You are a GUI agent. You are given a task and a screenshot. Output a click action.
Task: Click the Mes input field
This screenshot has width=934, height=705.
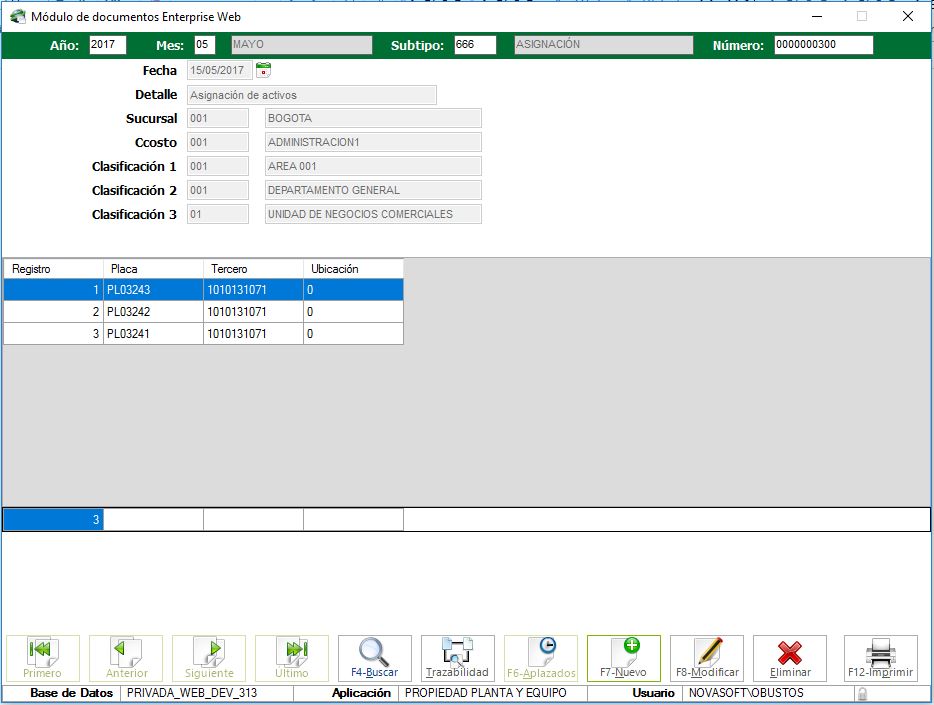204,45
